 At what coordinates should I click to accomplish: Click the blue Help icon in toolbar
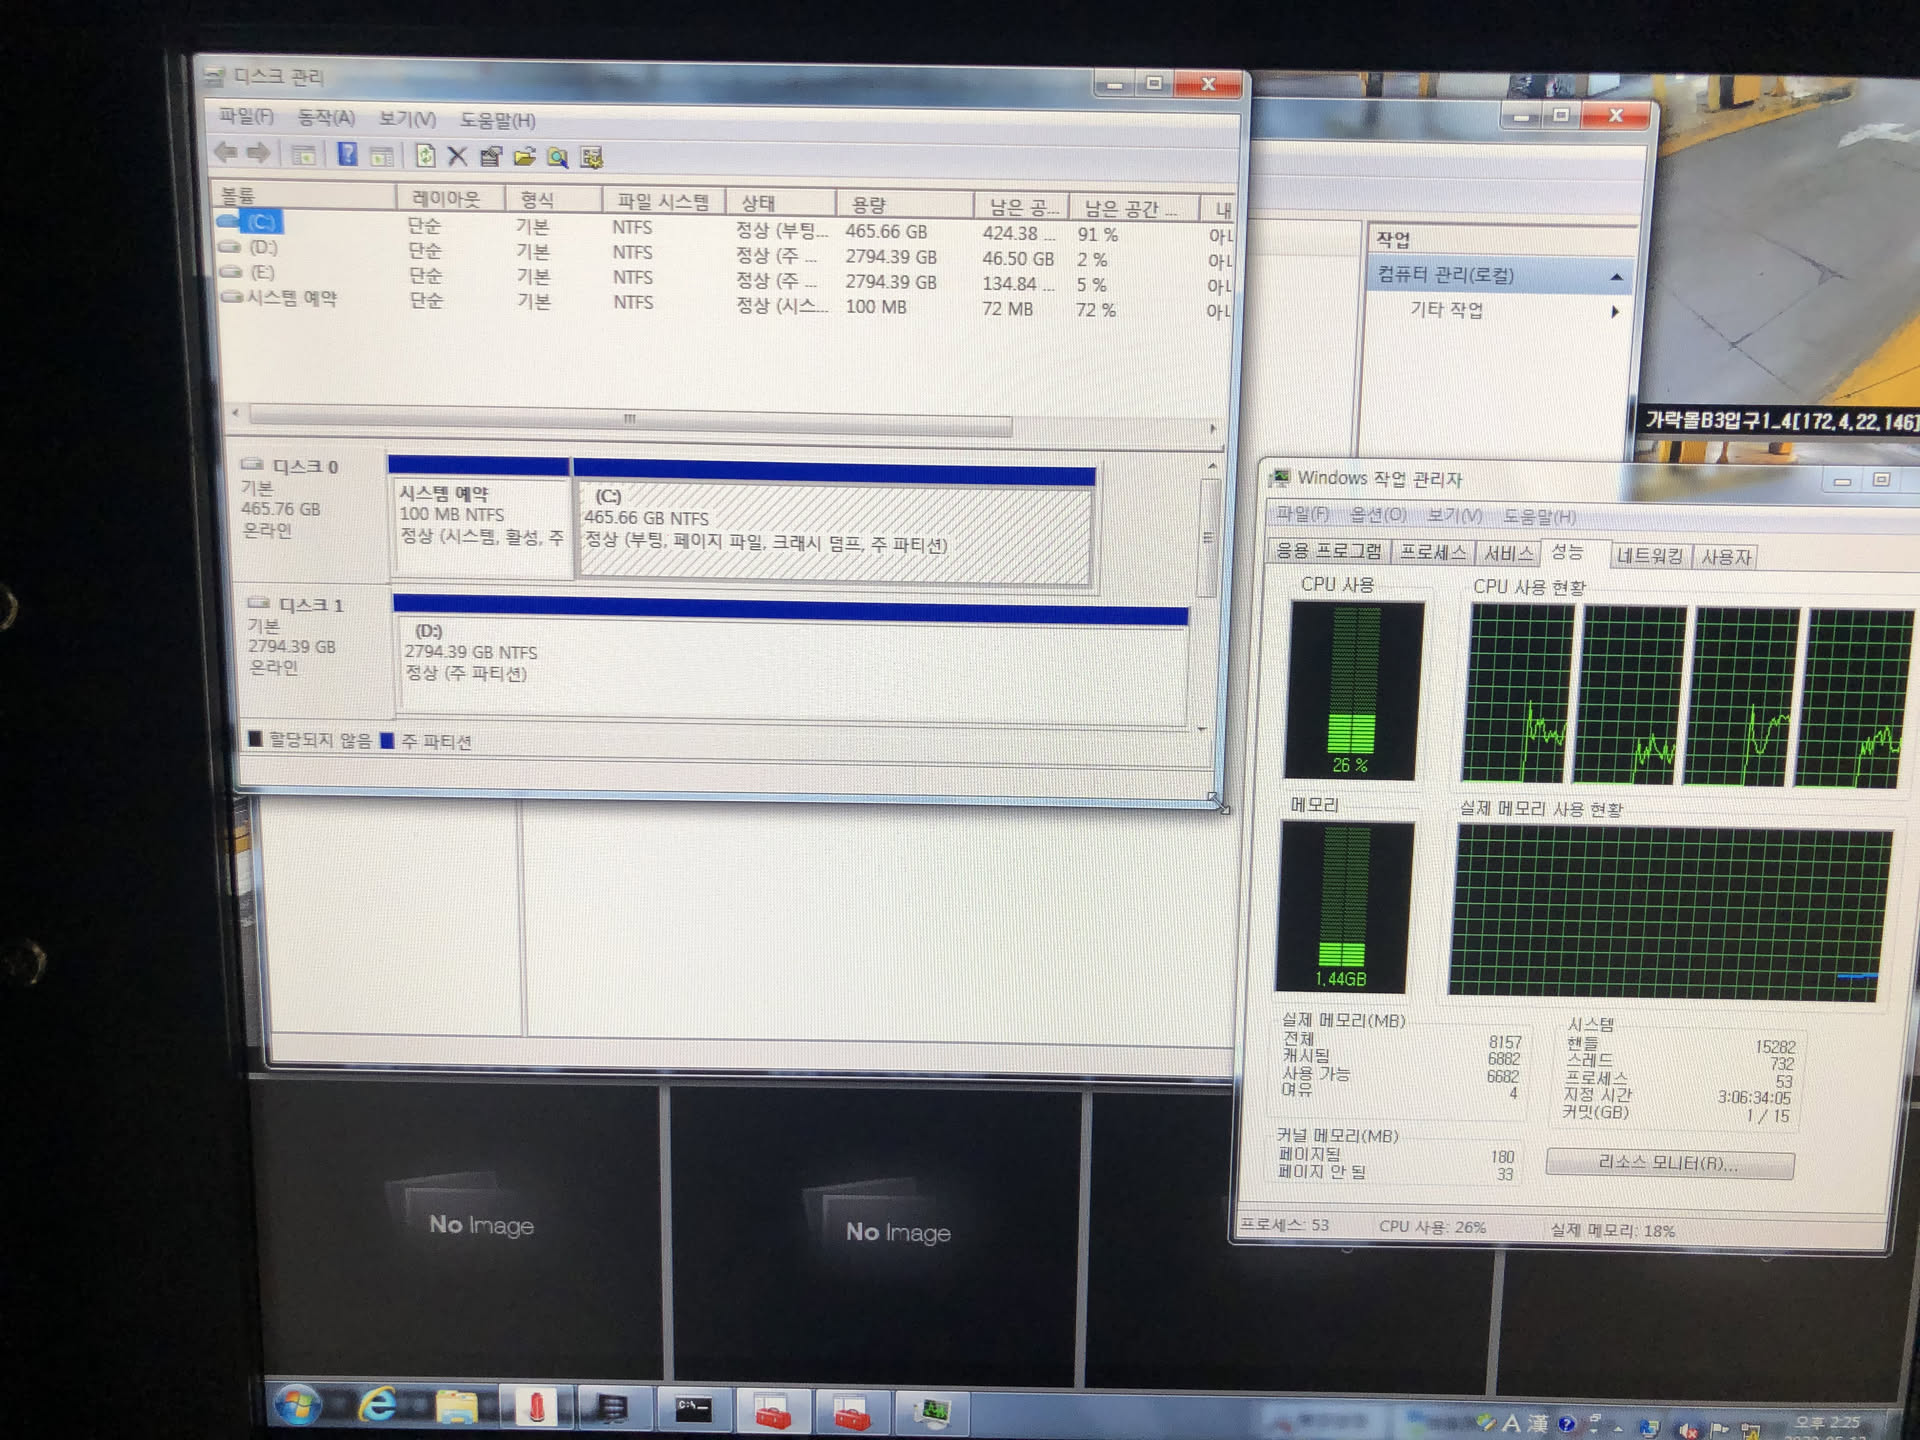[347, 155]
